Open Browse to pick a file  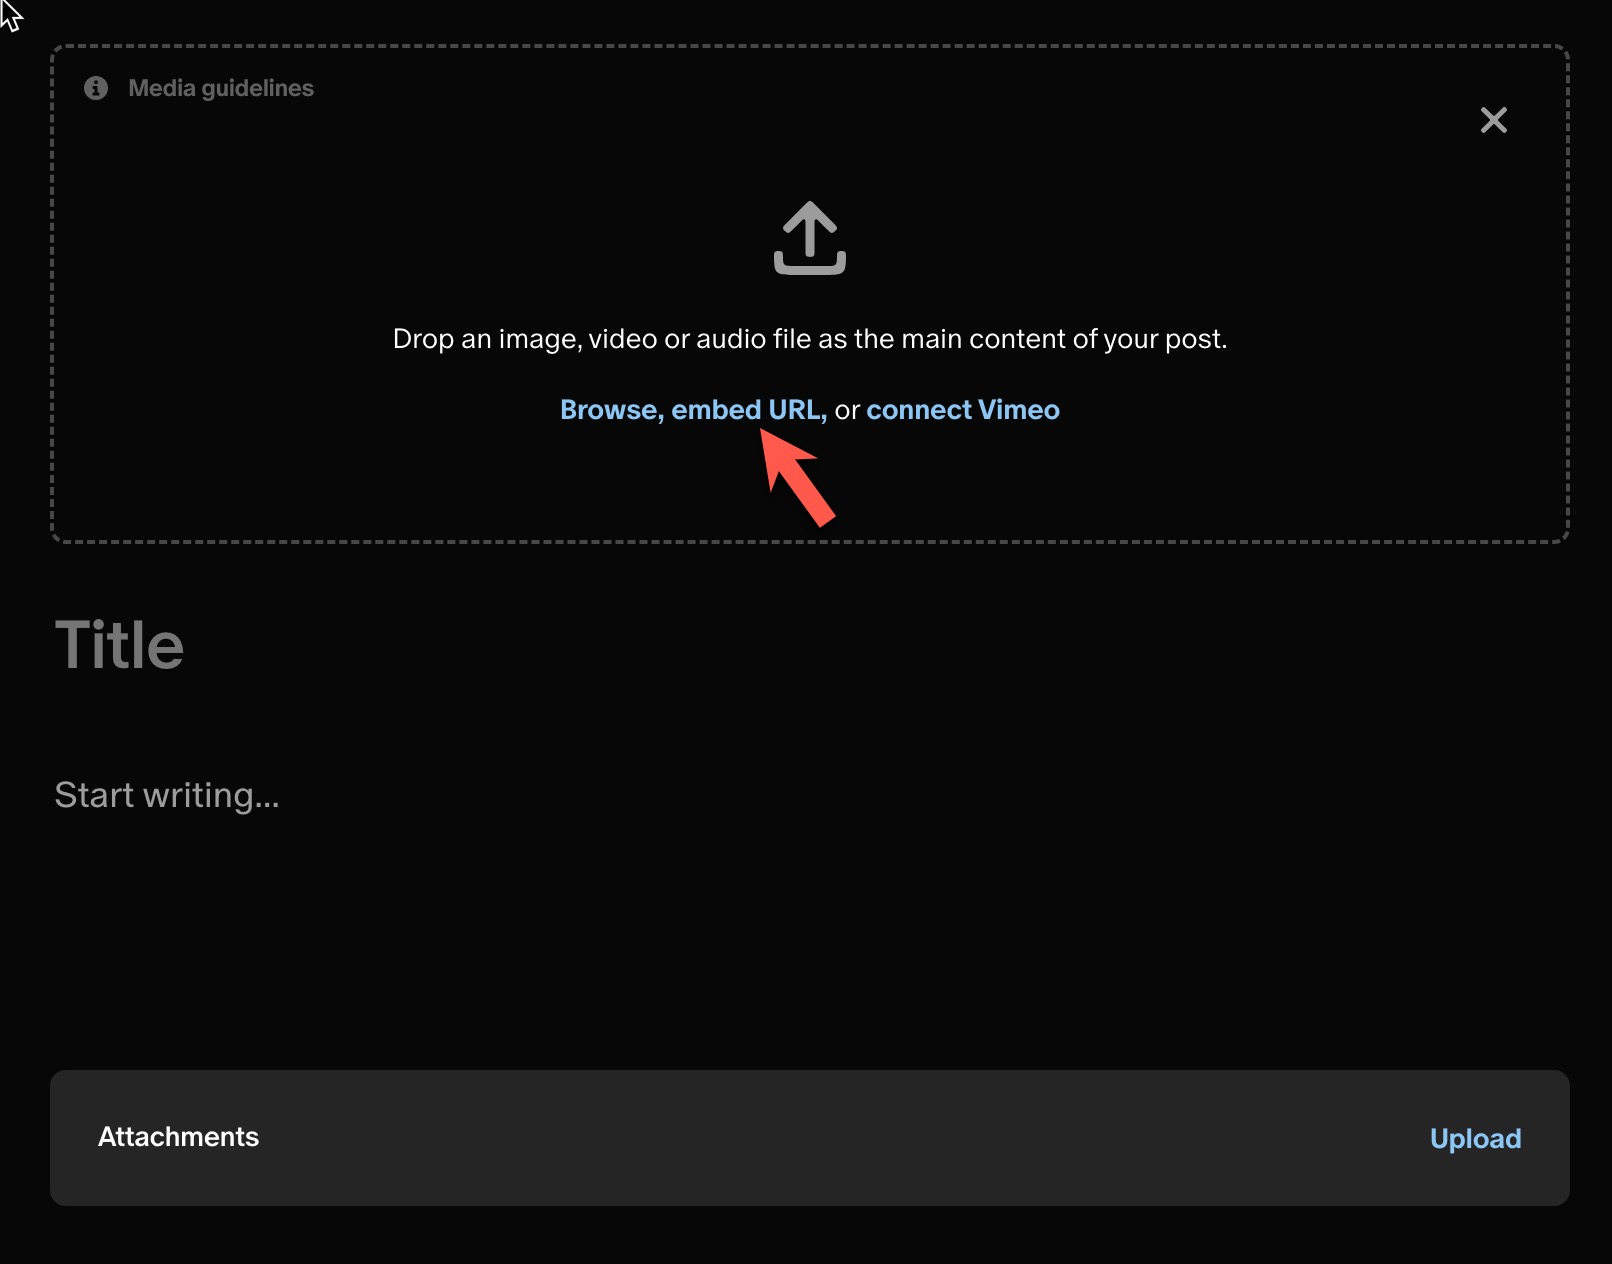click(x=608, y=409)
